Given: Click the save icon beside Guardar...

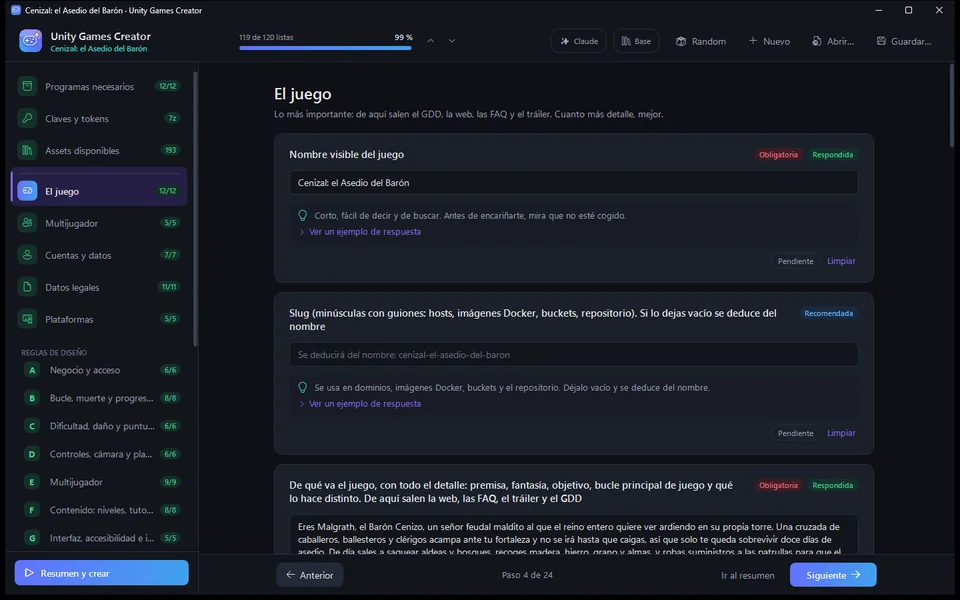Looking at the screenshot, I should pyautogui.click(x=881, y=41).
